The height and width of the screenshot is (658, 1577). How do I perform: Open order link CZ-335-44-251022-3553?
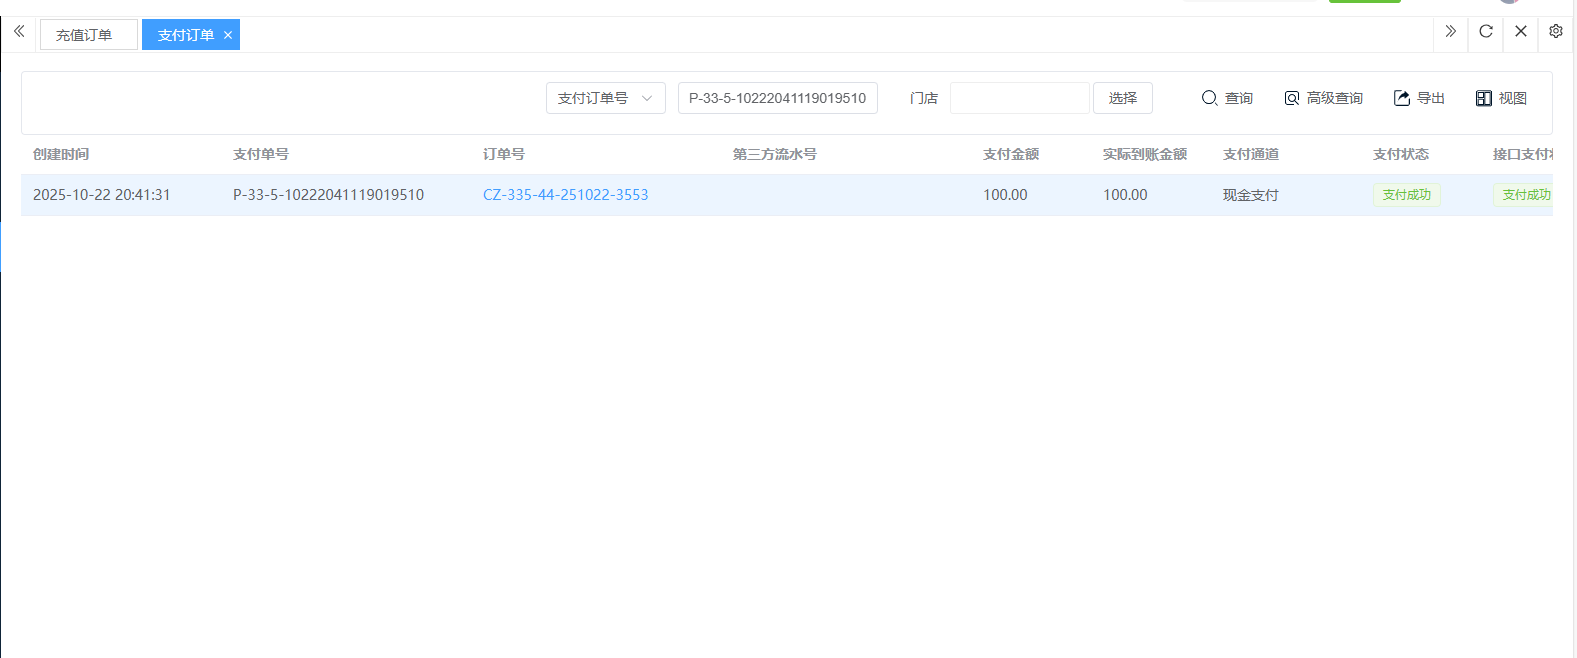(565, 195)
